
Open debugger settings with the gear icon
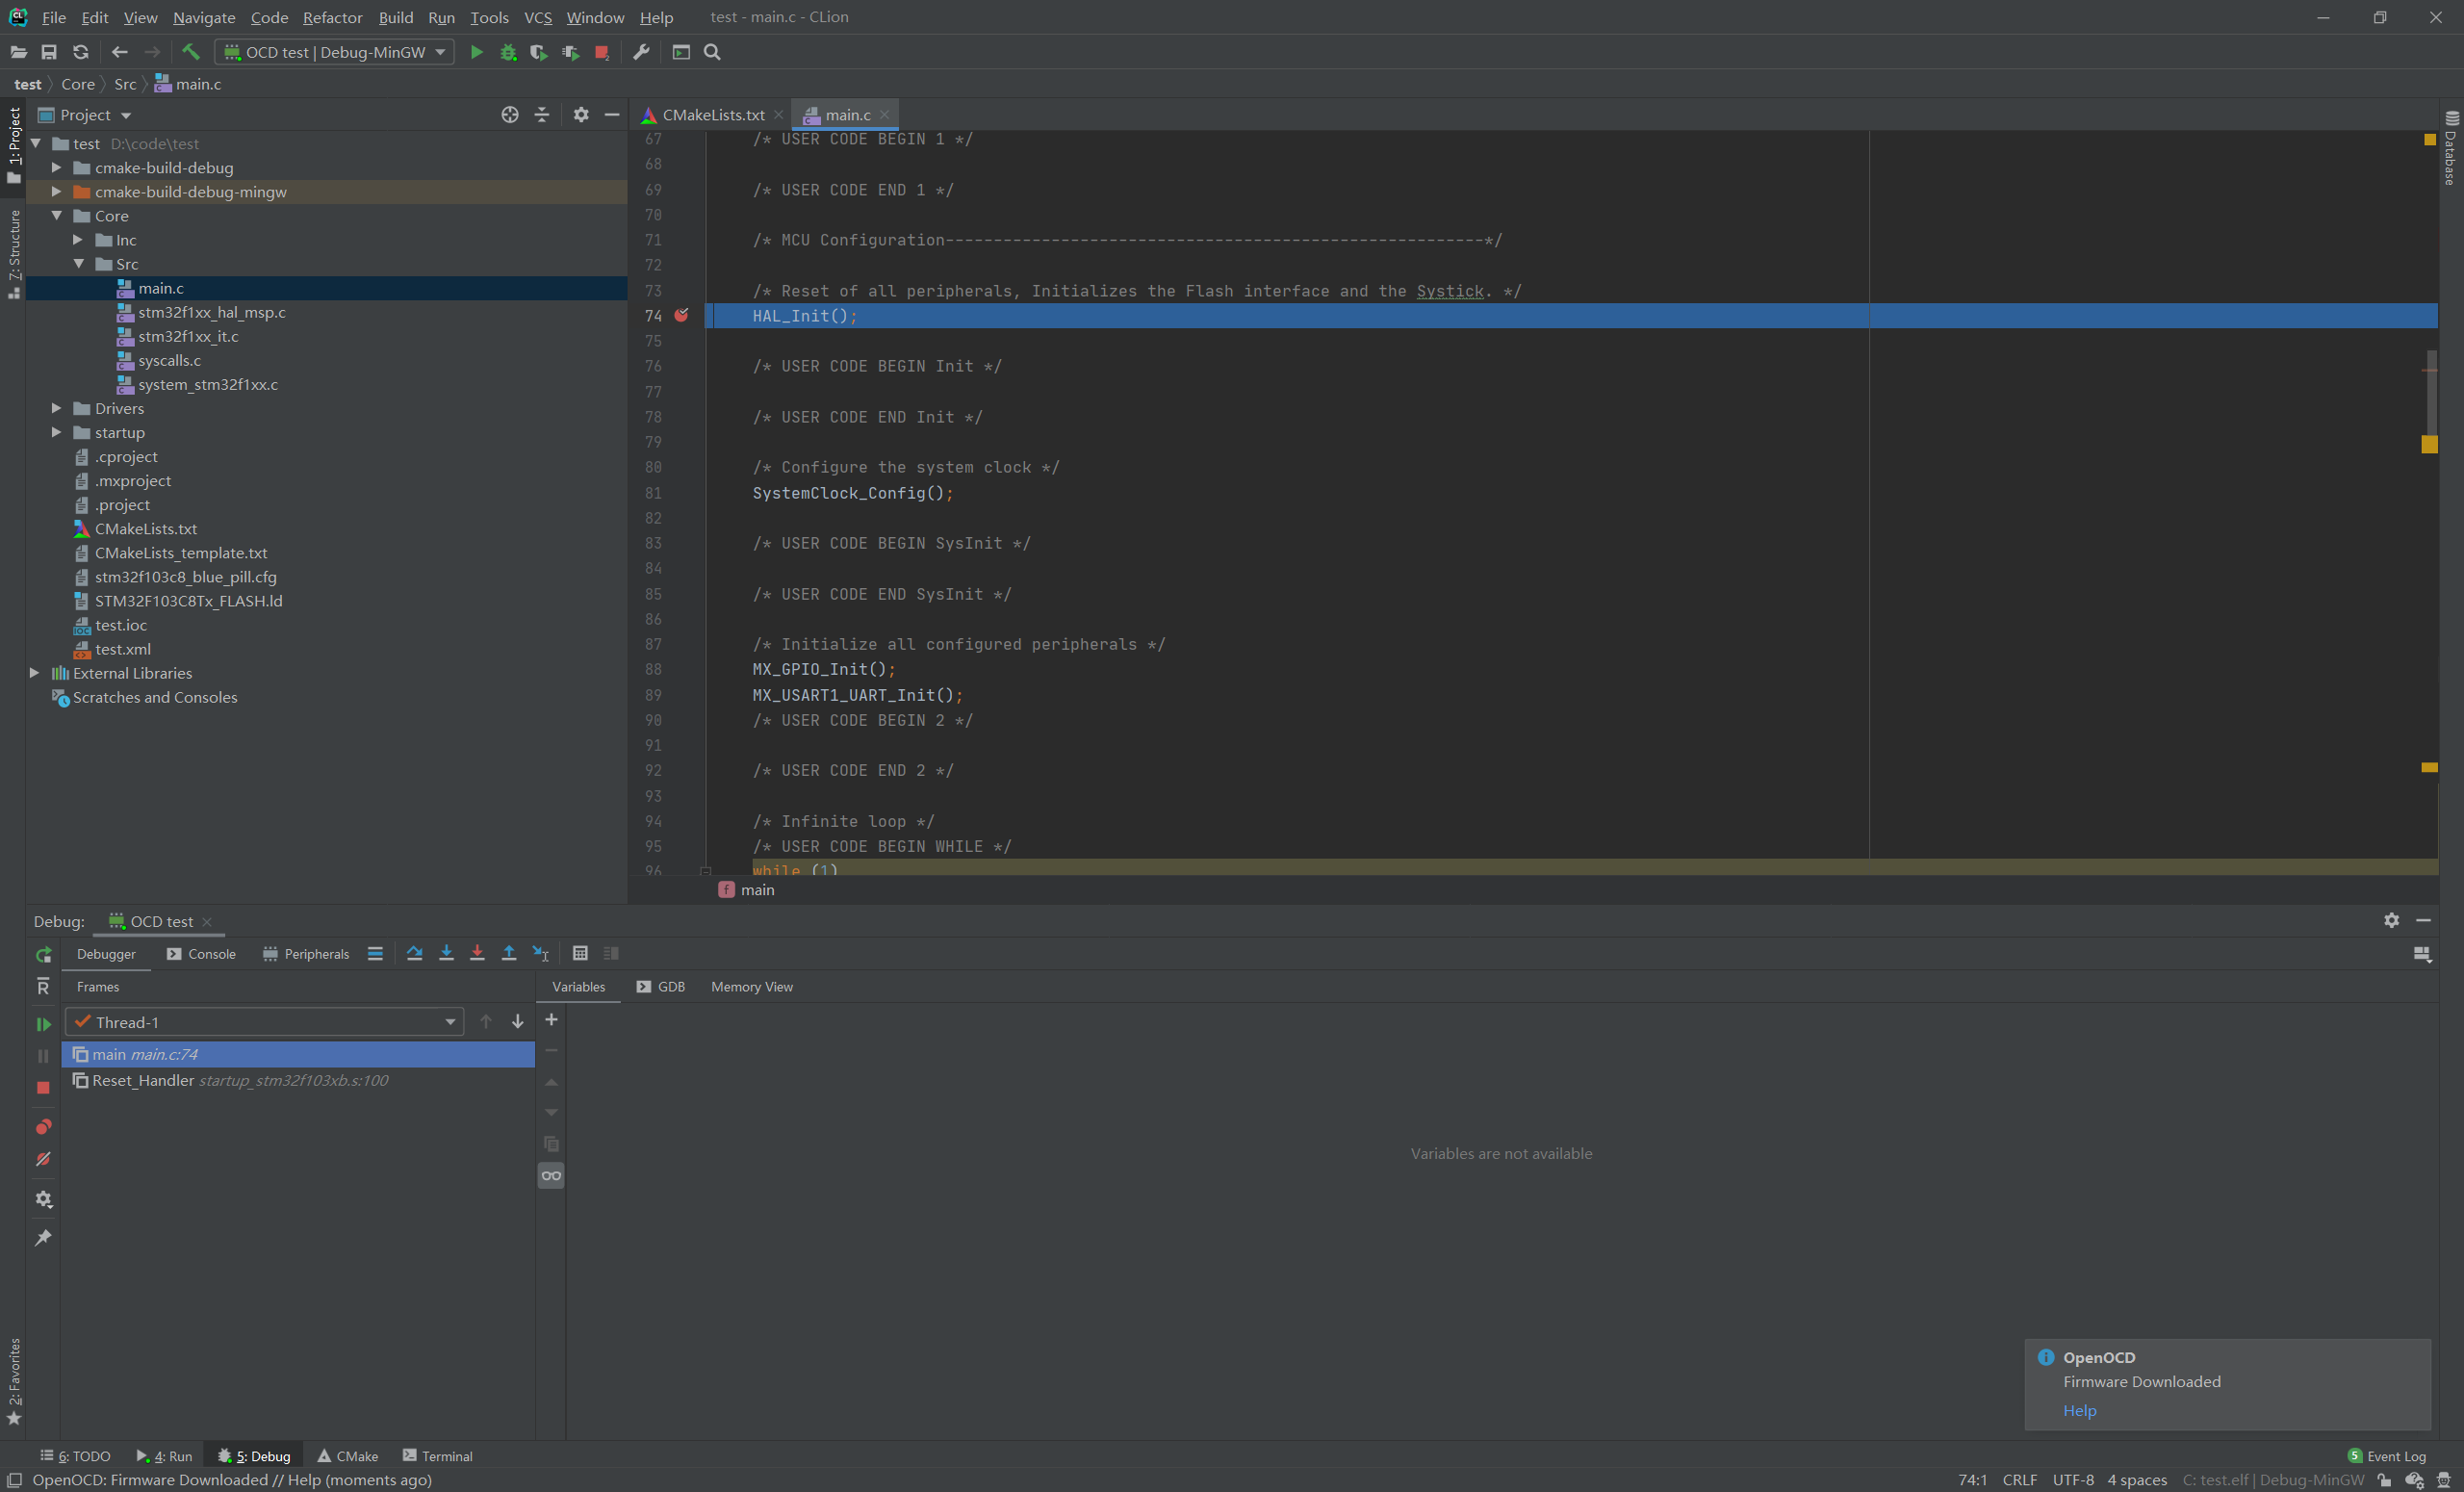(x=43, y=1199)
